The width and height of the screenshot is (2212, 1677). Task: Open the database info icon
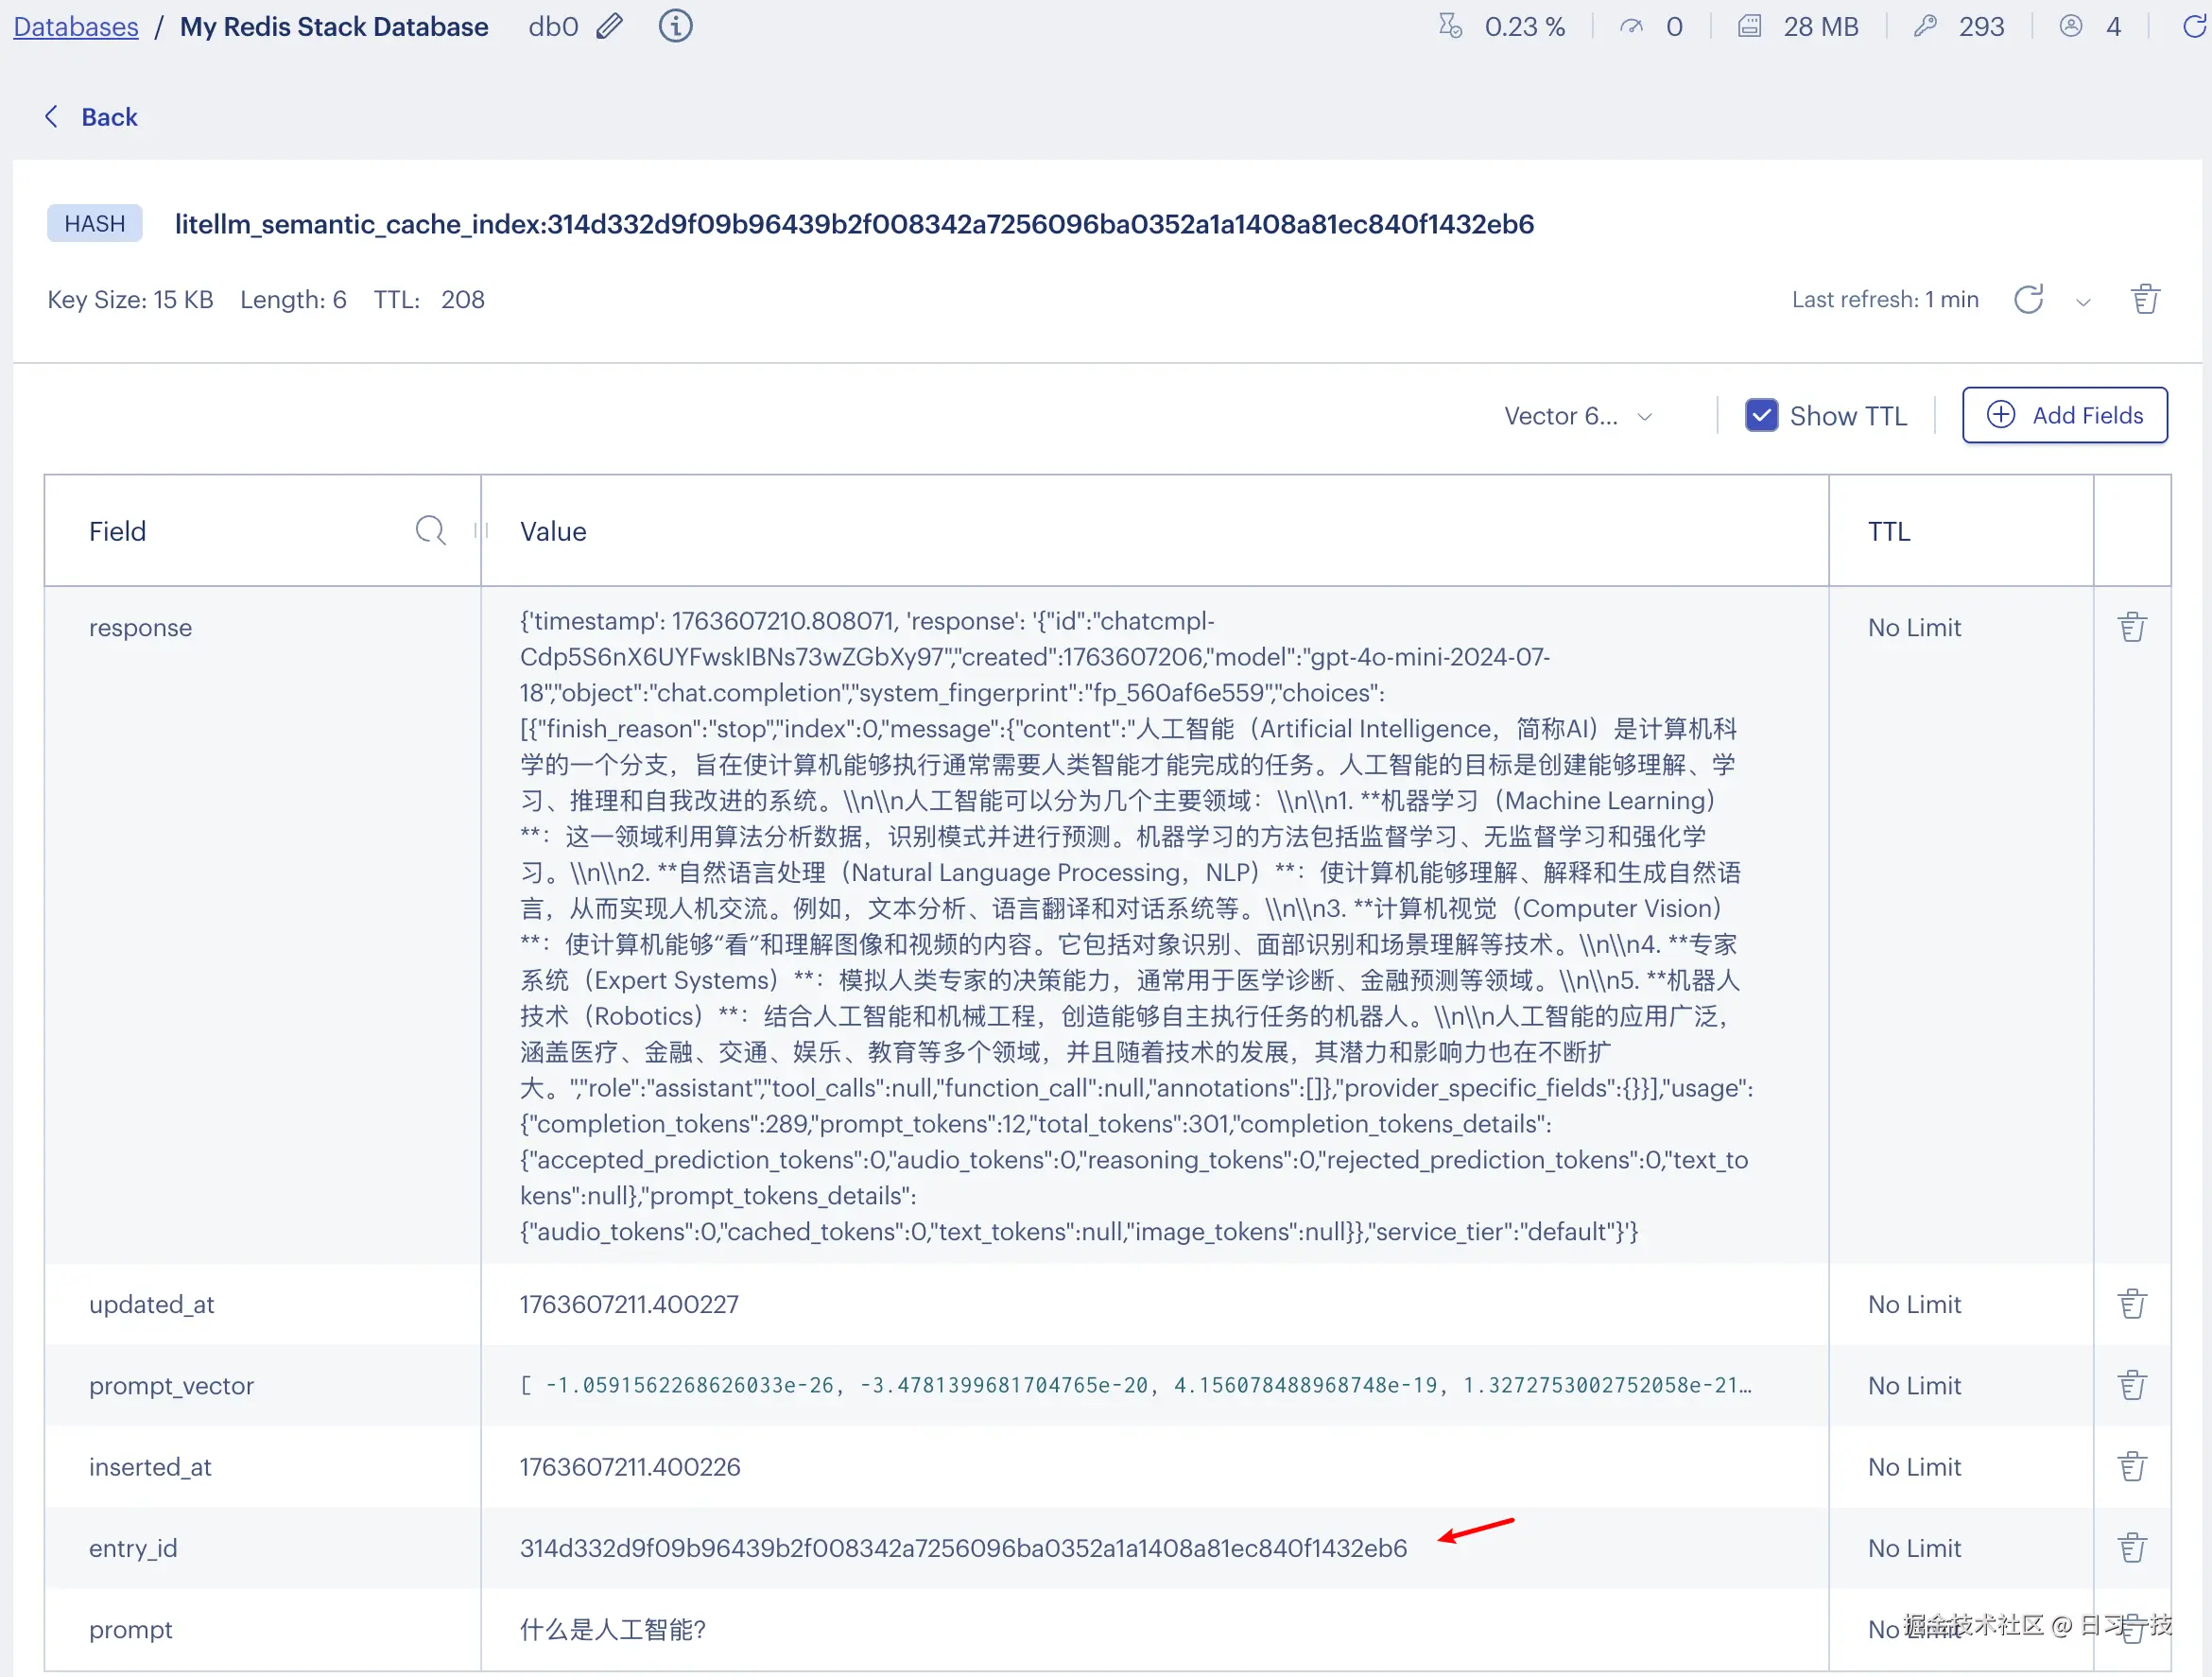675,26
